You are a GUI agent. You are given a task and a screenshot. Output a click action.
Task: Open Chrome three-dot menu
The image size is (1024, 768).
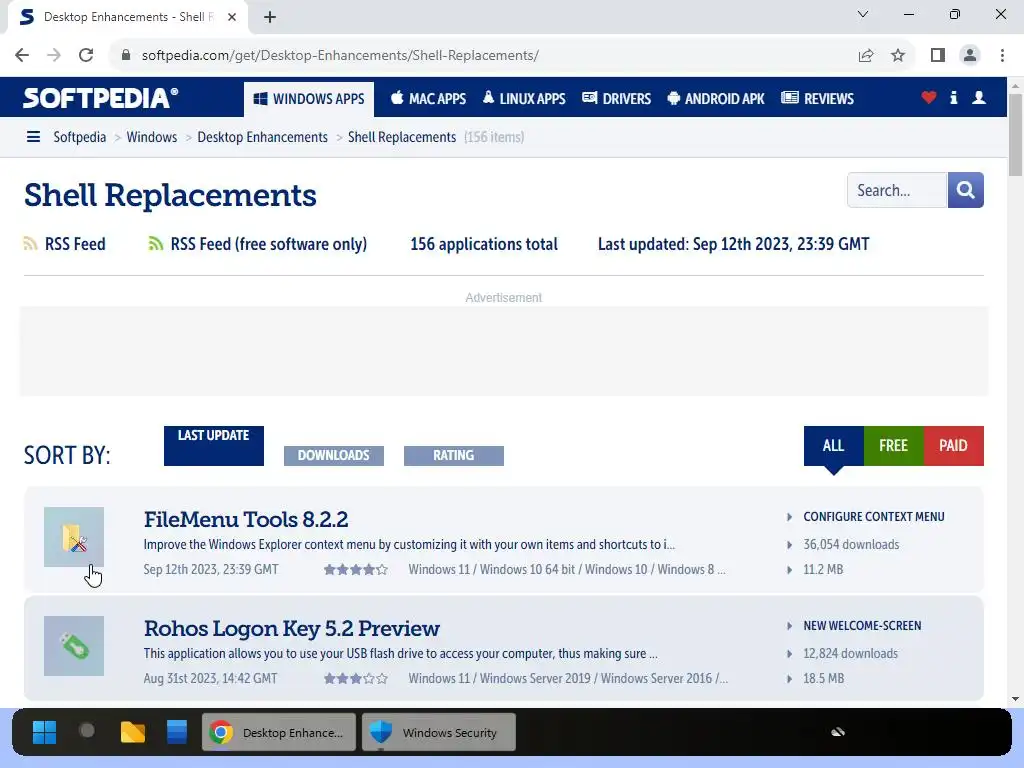1002,55
